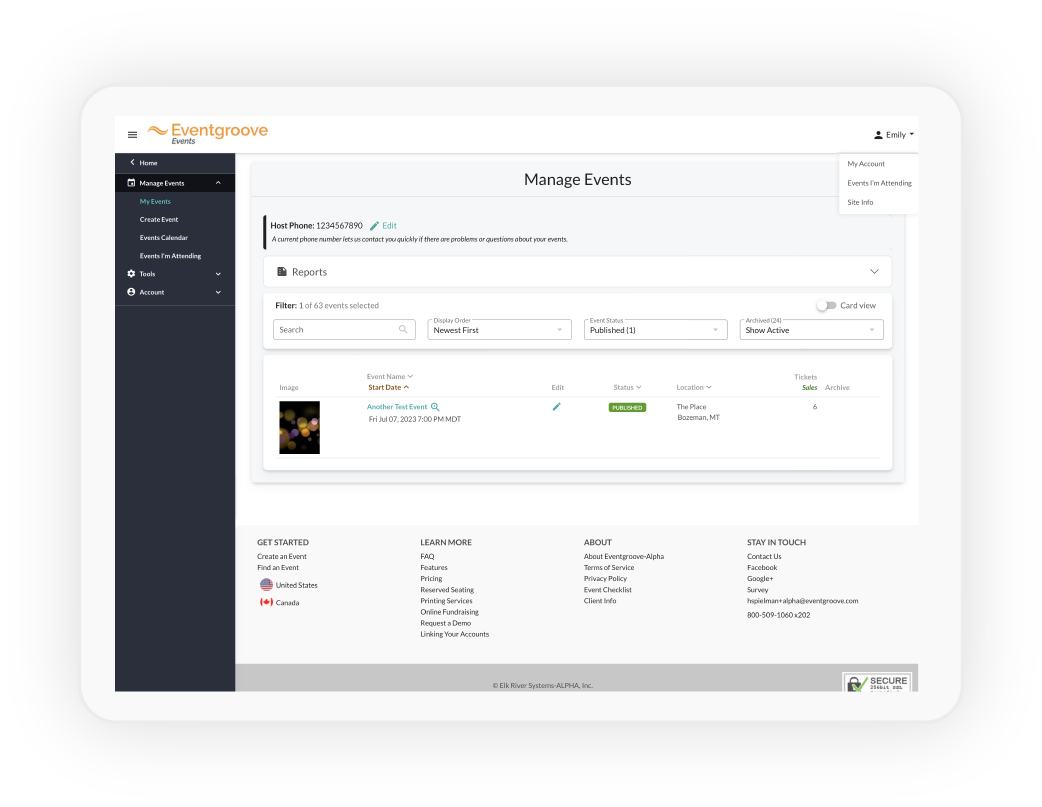Select Events I'm Attending in user menu

coord(879,183)
